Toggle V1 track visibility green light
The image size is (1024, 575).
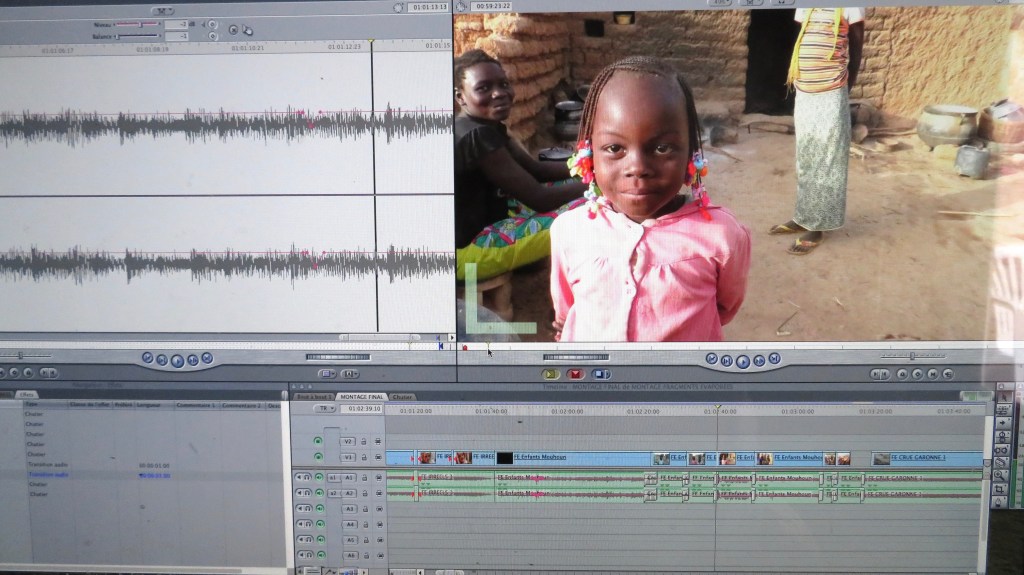[318, 457]
